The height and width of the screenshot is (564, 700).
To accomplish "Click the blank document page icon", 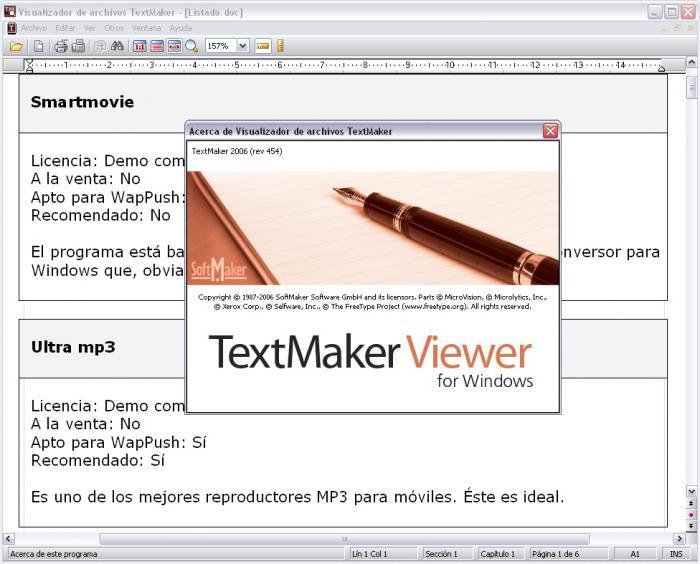I will [x=39, y=46].
